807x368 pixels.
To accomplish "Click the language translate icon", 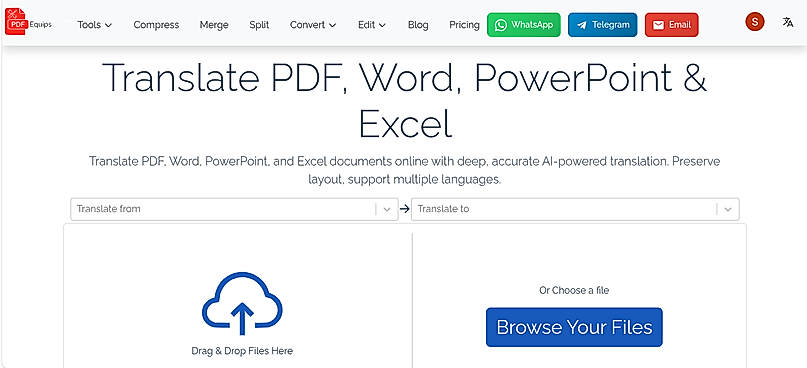I will point(788,22).
